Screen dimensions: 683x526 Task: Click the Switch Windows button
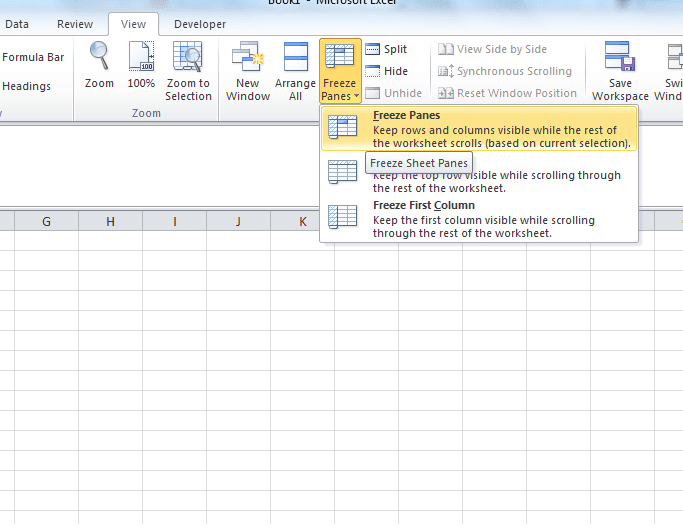pos(669,71)
